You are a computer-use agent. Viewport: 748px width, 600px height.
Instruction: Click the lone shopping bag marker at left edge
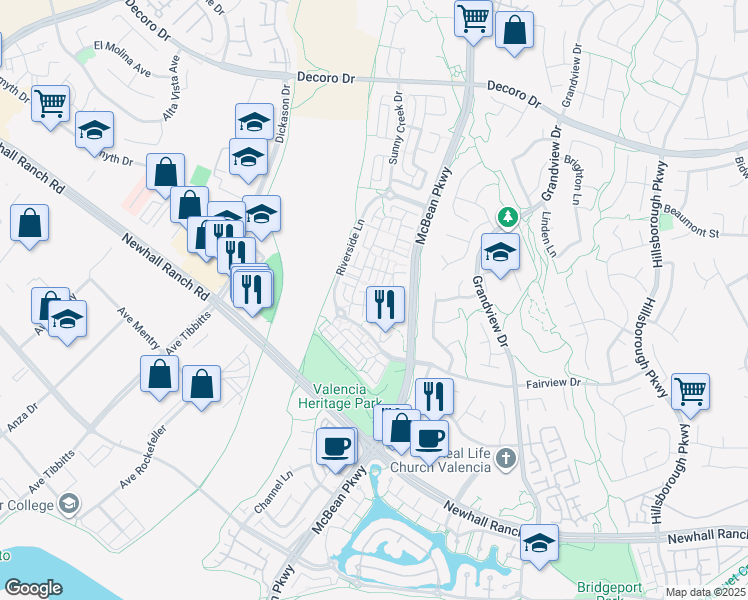(x=30, y=223)
